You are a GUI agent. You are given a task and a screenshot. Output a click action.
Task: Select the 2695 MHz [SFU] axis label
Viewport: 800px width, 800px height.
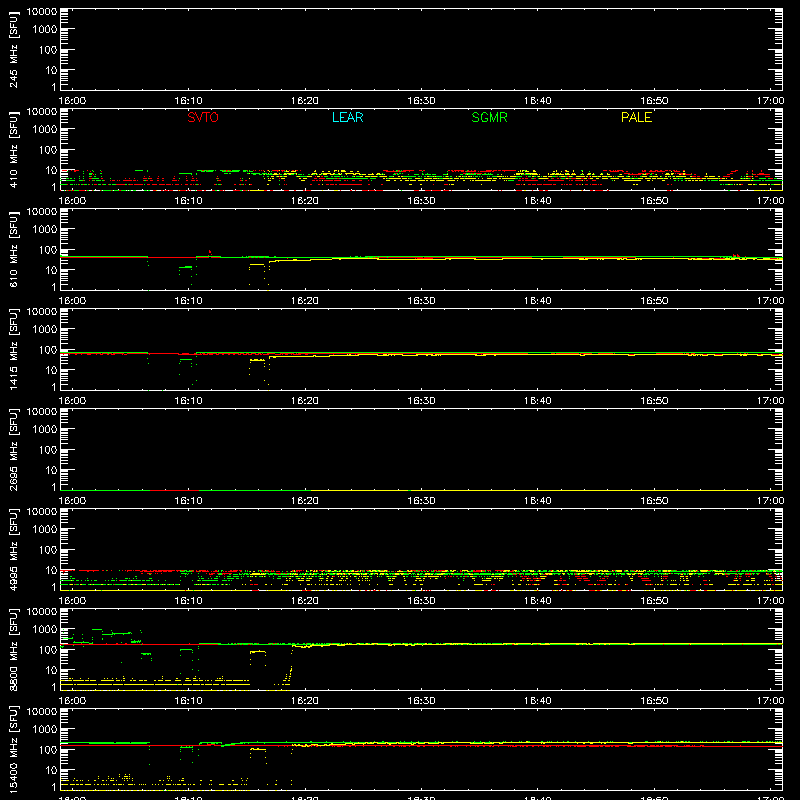[14, 449]
